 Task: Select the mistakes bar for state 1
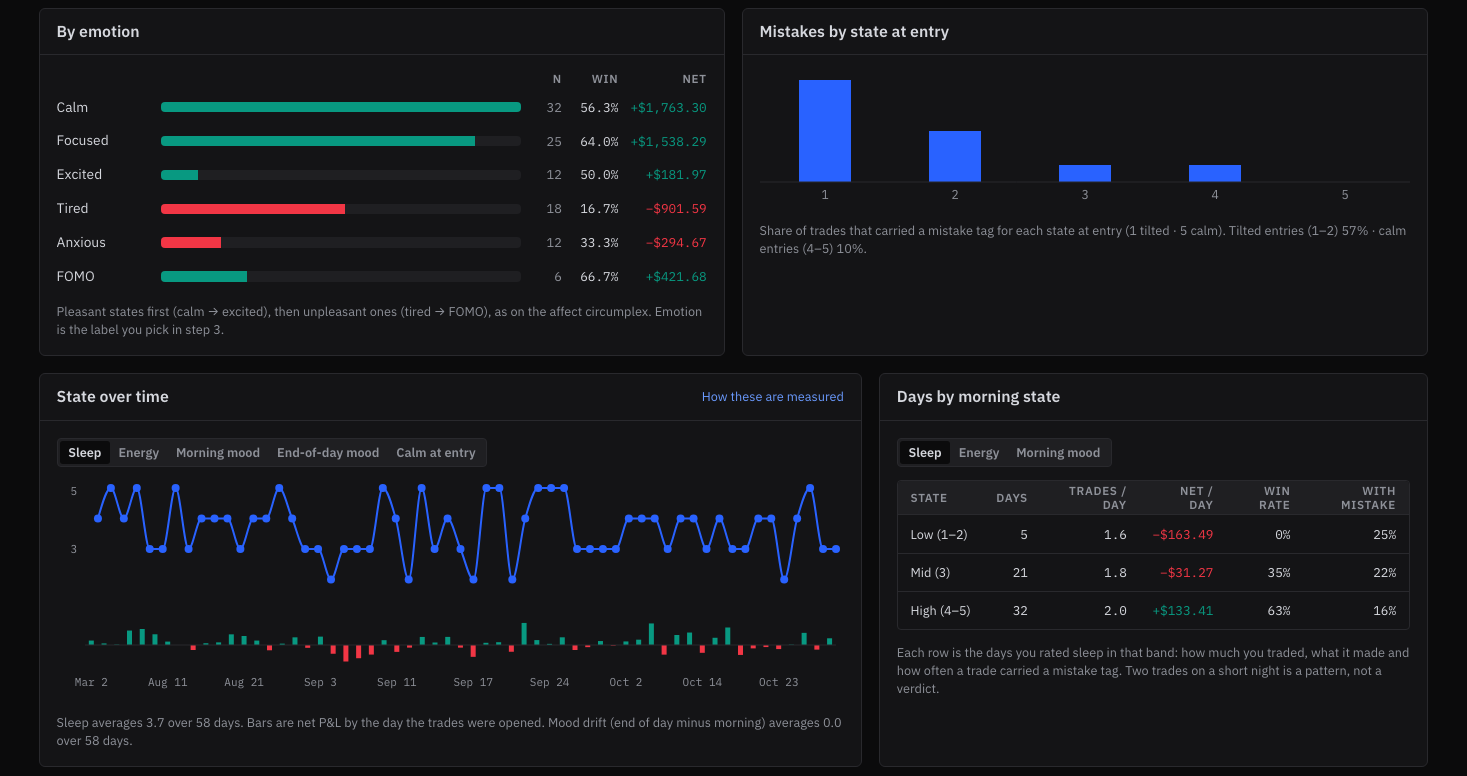(x=825, y=131)
